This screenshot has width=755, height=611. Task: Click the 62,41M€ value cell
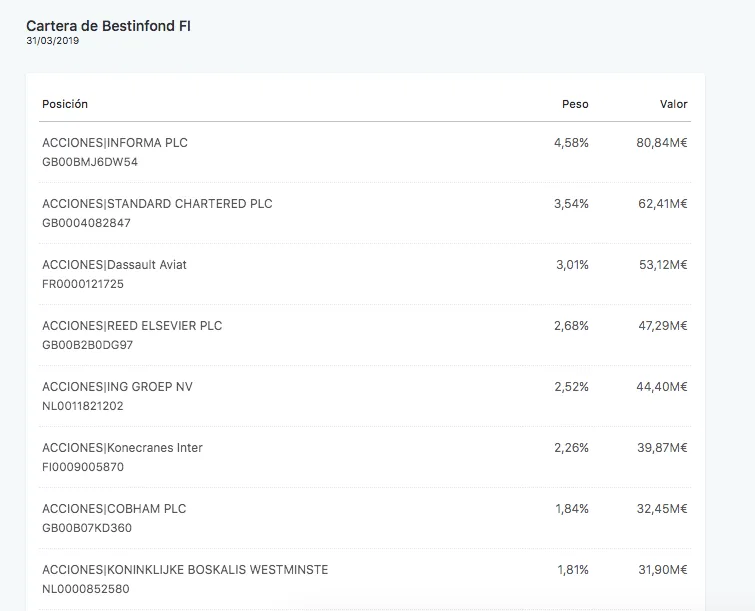click(x=662, y=204)
